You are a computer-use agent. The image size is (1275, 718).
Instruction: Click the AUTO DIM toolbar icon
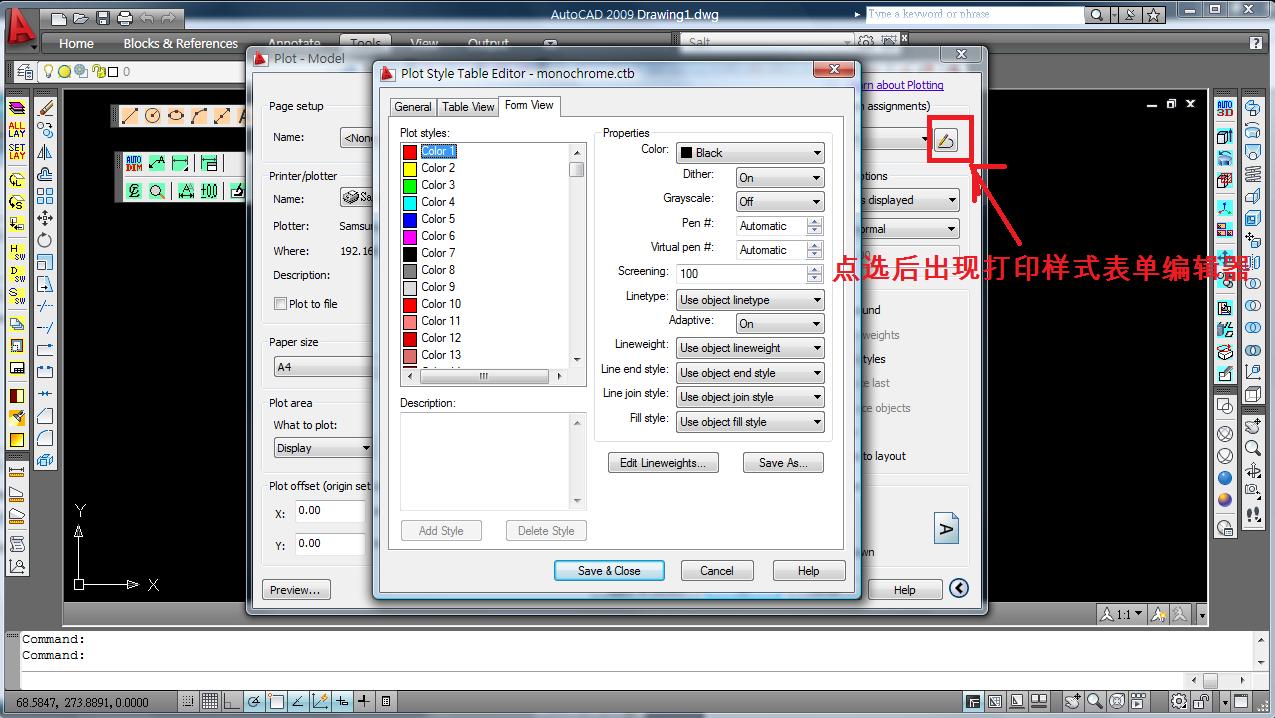point(134,162)
